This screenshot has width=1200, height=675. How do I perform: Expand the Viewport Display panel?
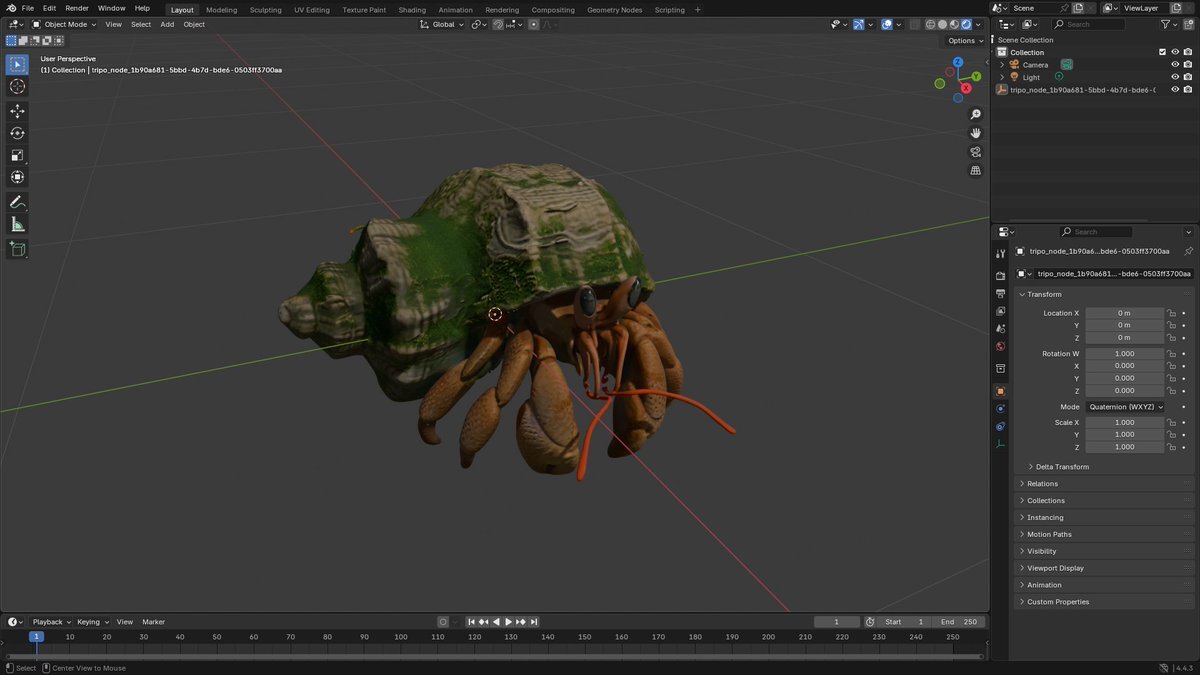(1104, 568)
